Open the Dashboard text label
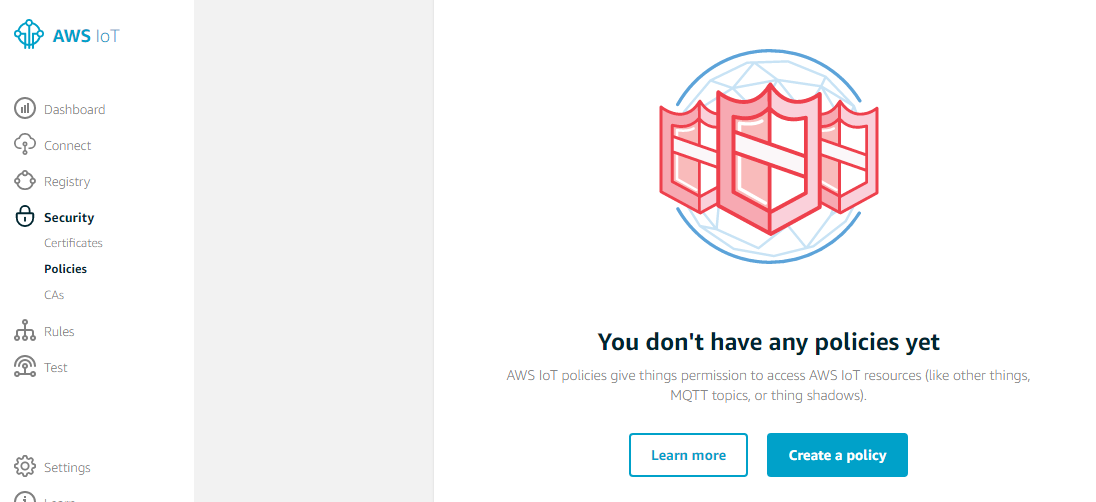Screen dimensions: 1096x502 click(74, 109)
